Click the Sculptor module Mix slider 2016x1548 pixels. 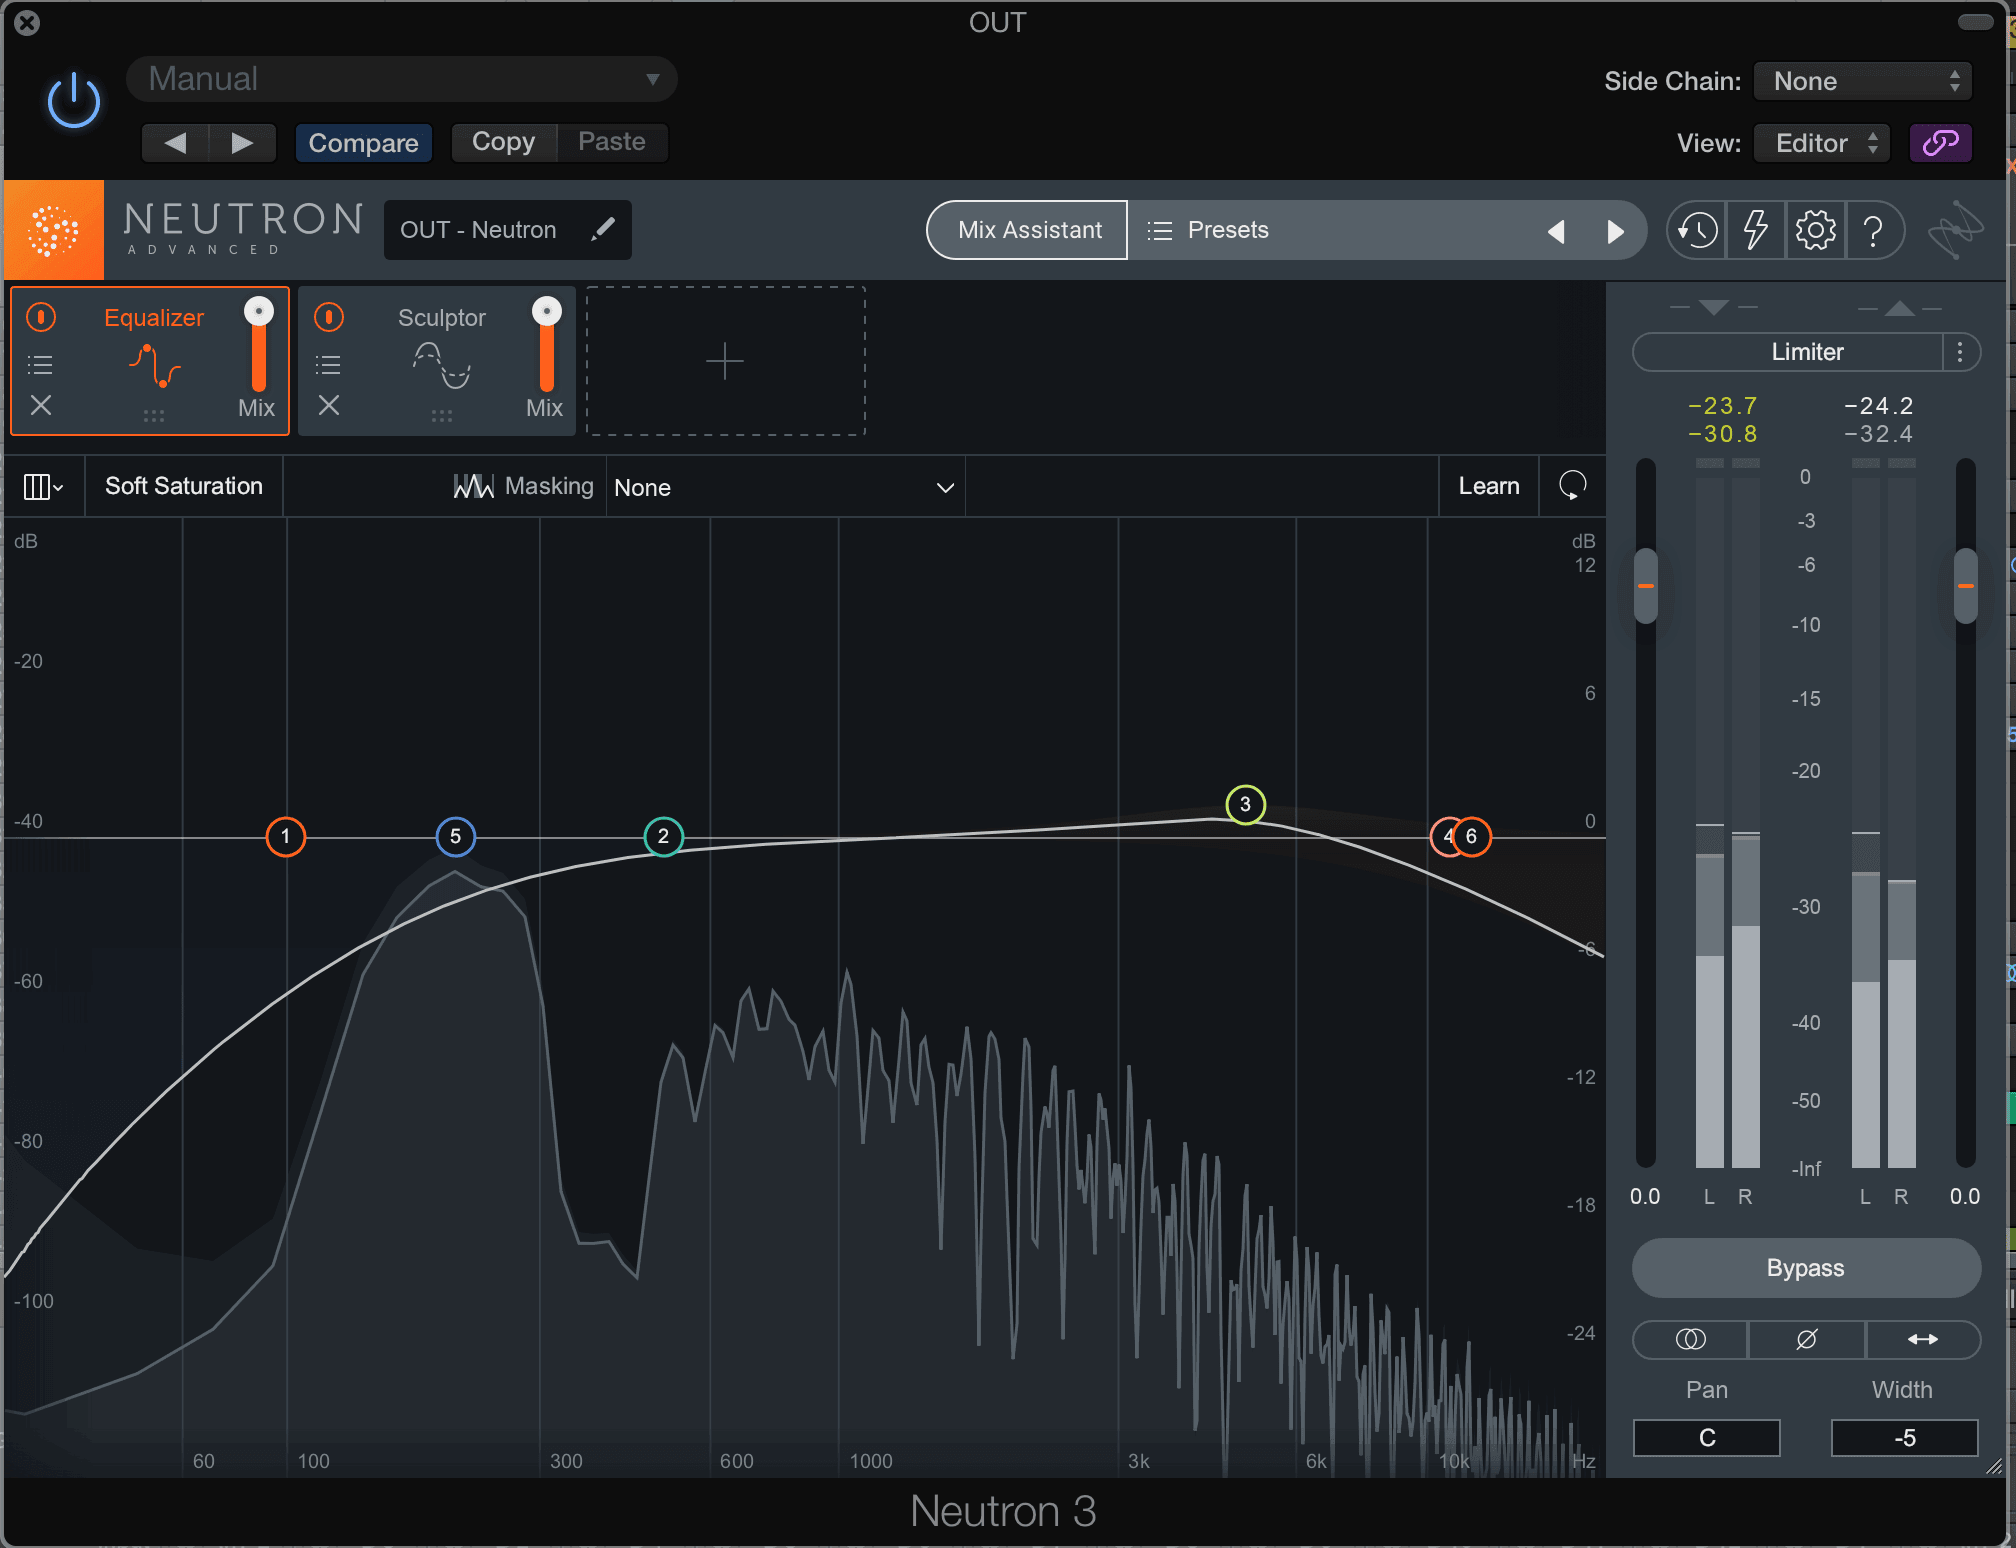[546, 345]
